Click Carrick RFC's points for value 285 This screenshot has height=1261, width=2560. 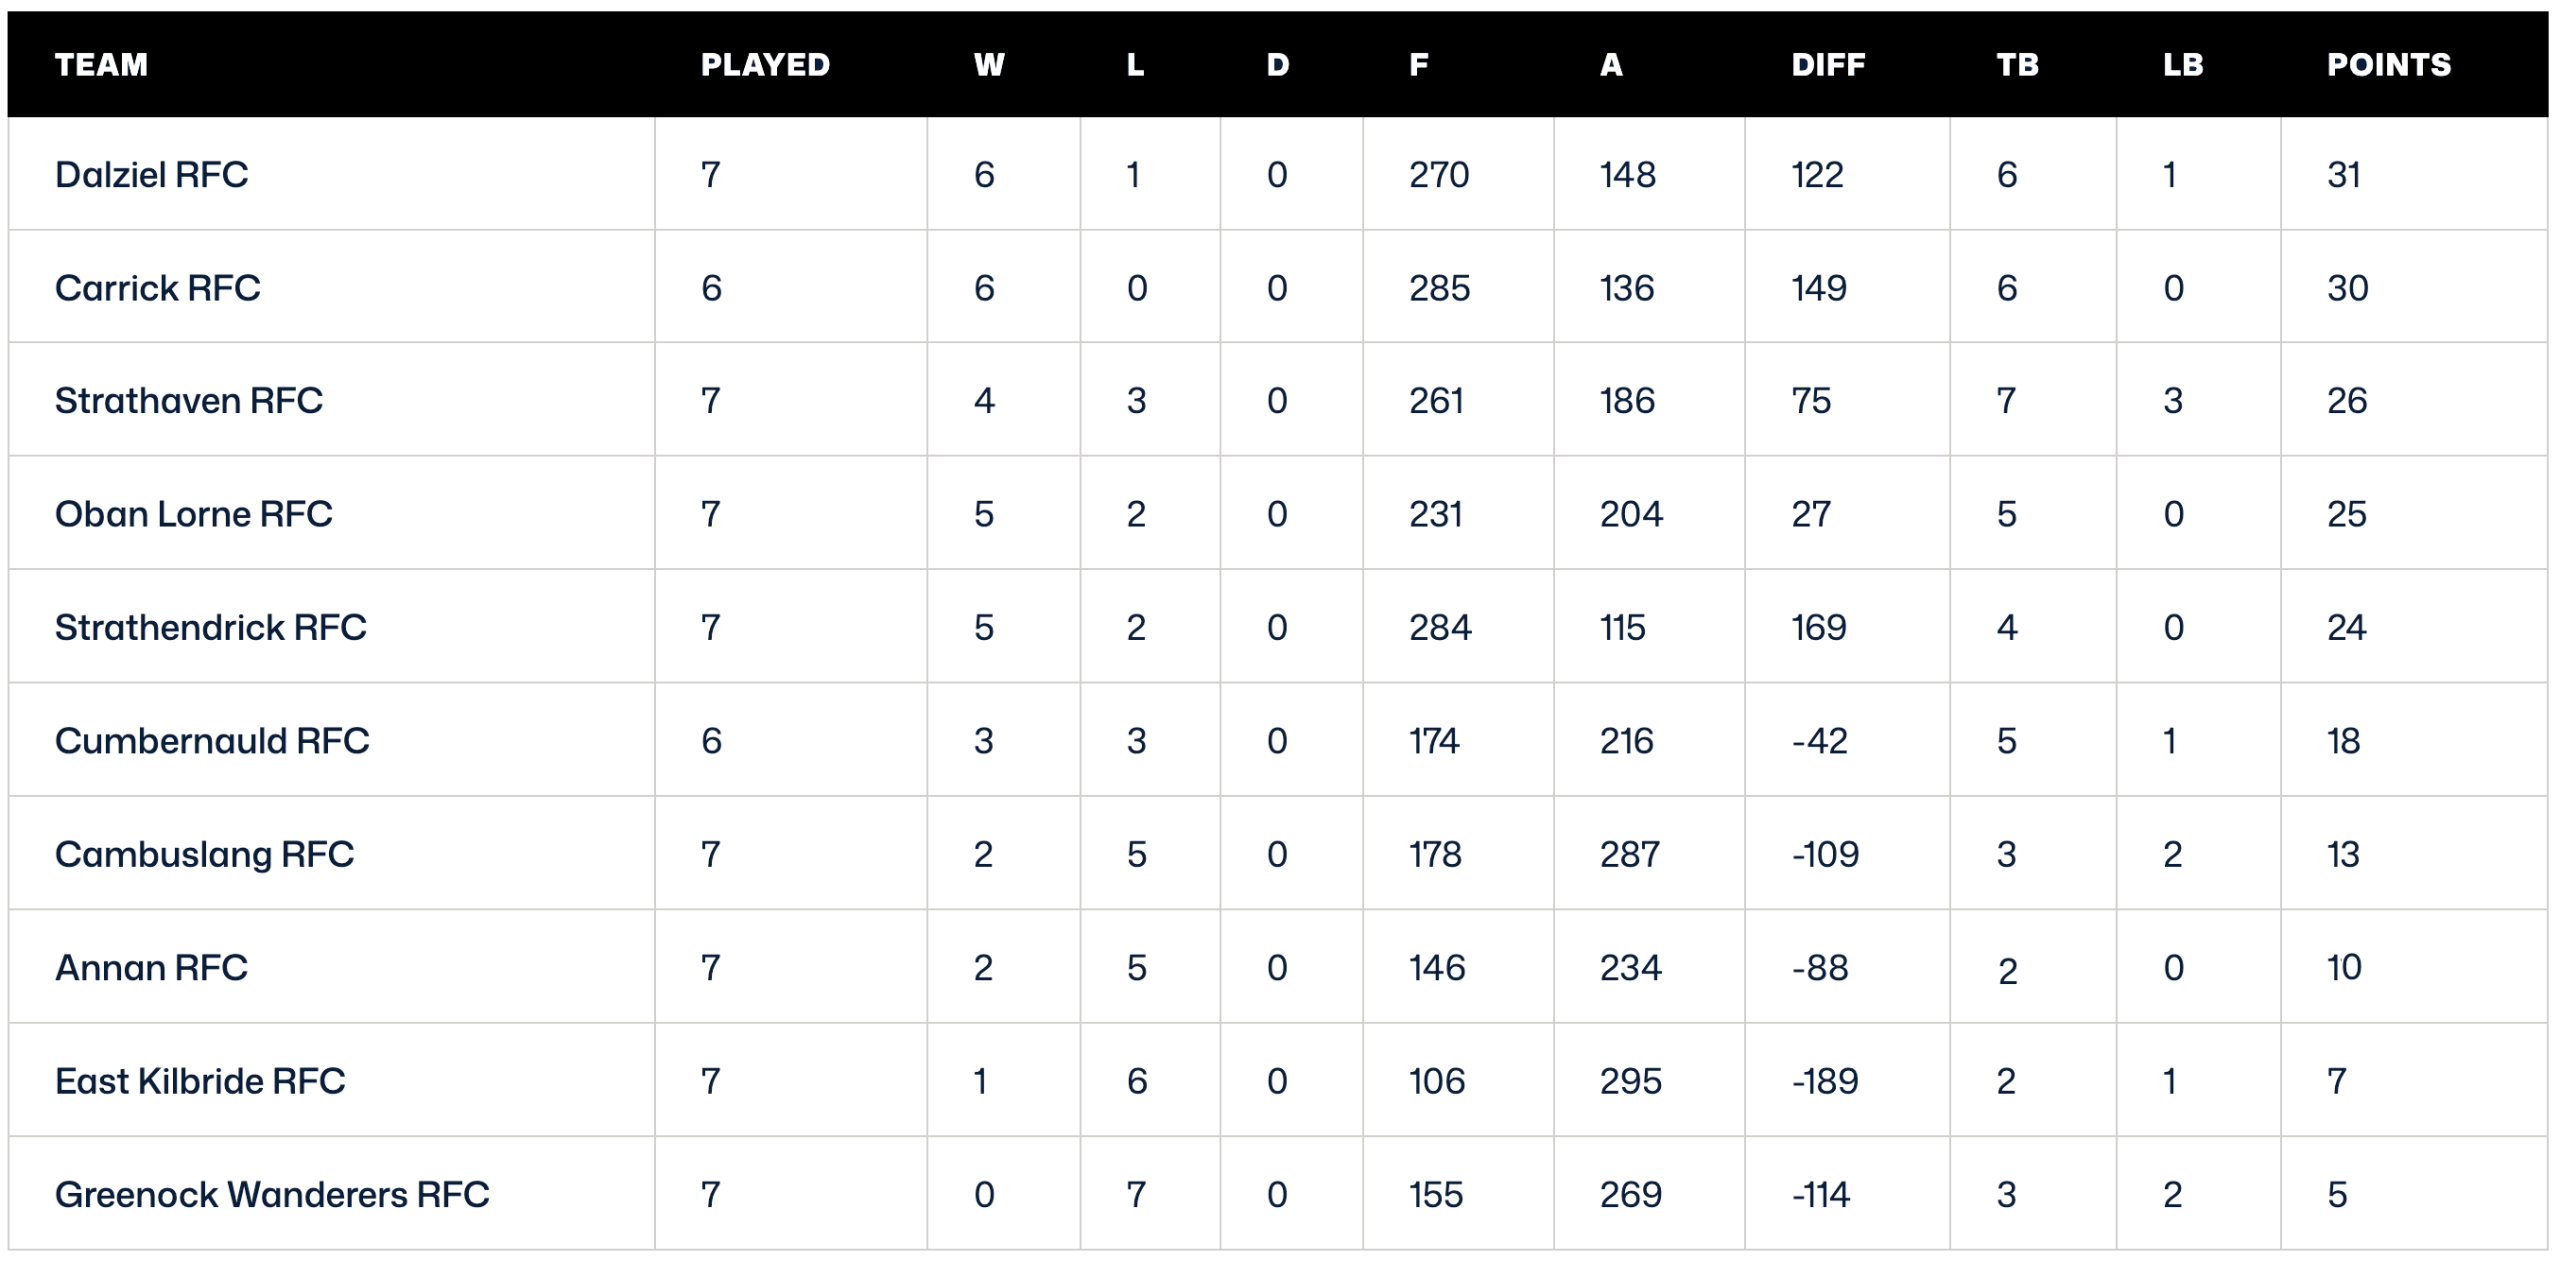tap(1440, 288)
